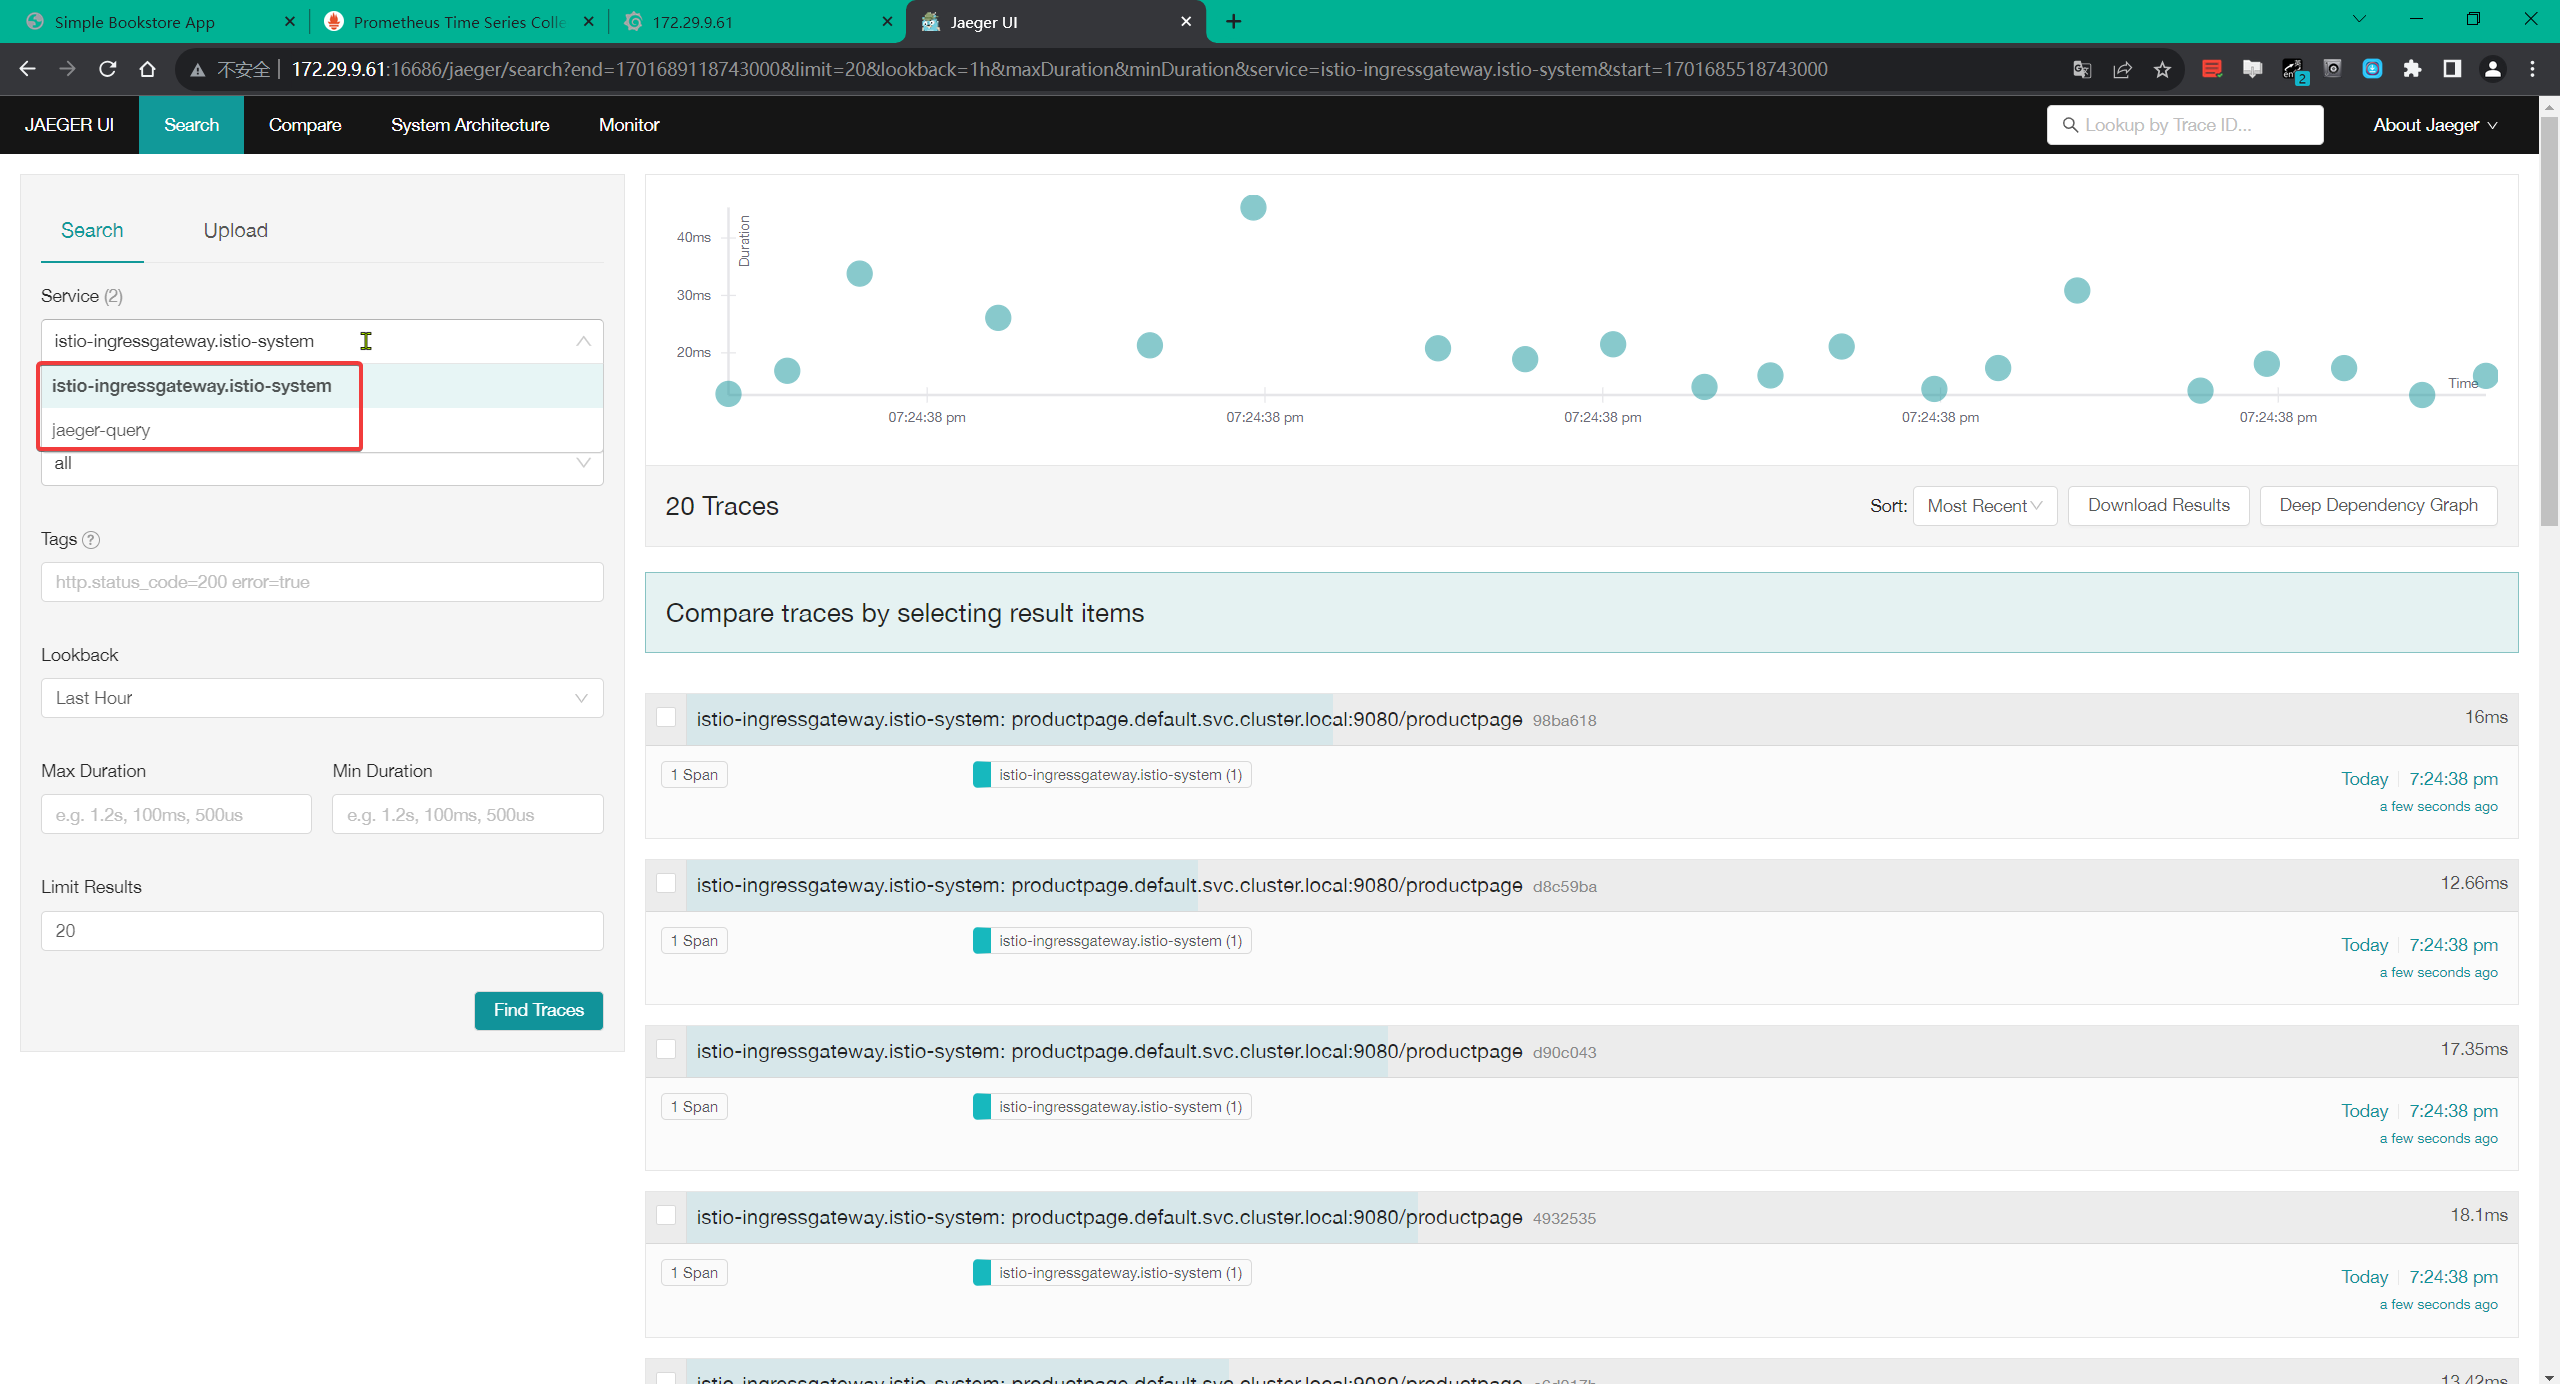Click the browser address bar URL
Viewport: 2560px width, 1384px height.
pyautogui.click(x=1058, y=69)
